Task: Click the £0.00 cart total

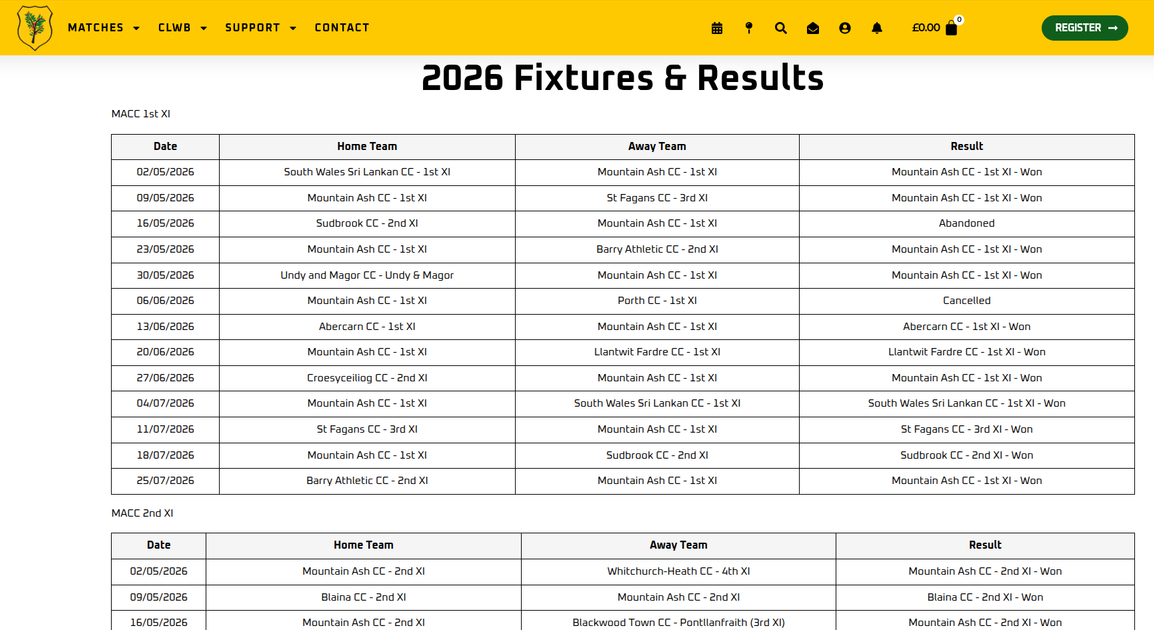Action: click(926, 28)
